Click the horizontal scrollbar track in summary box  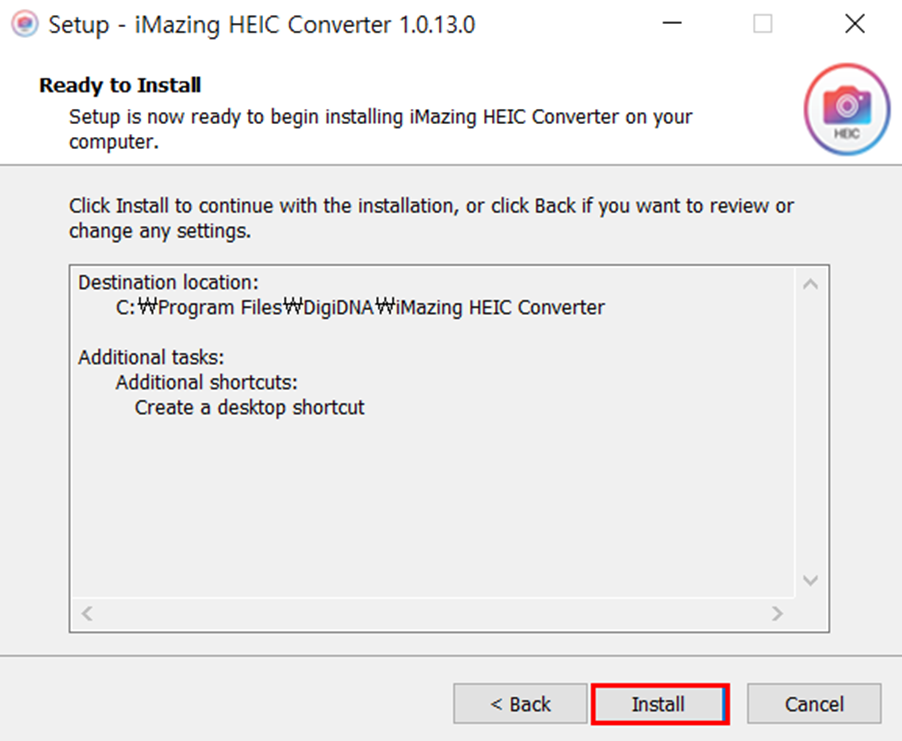pos(432,613)
